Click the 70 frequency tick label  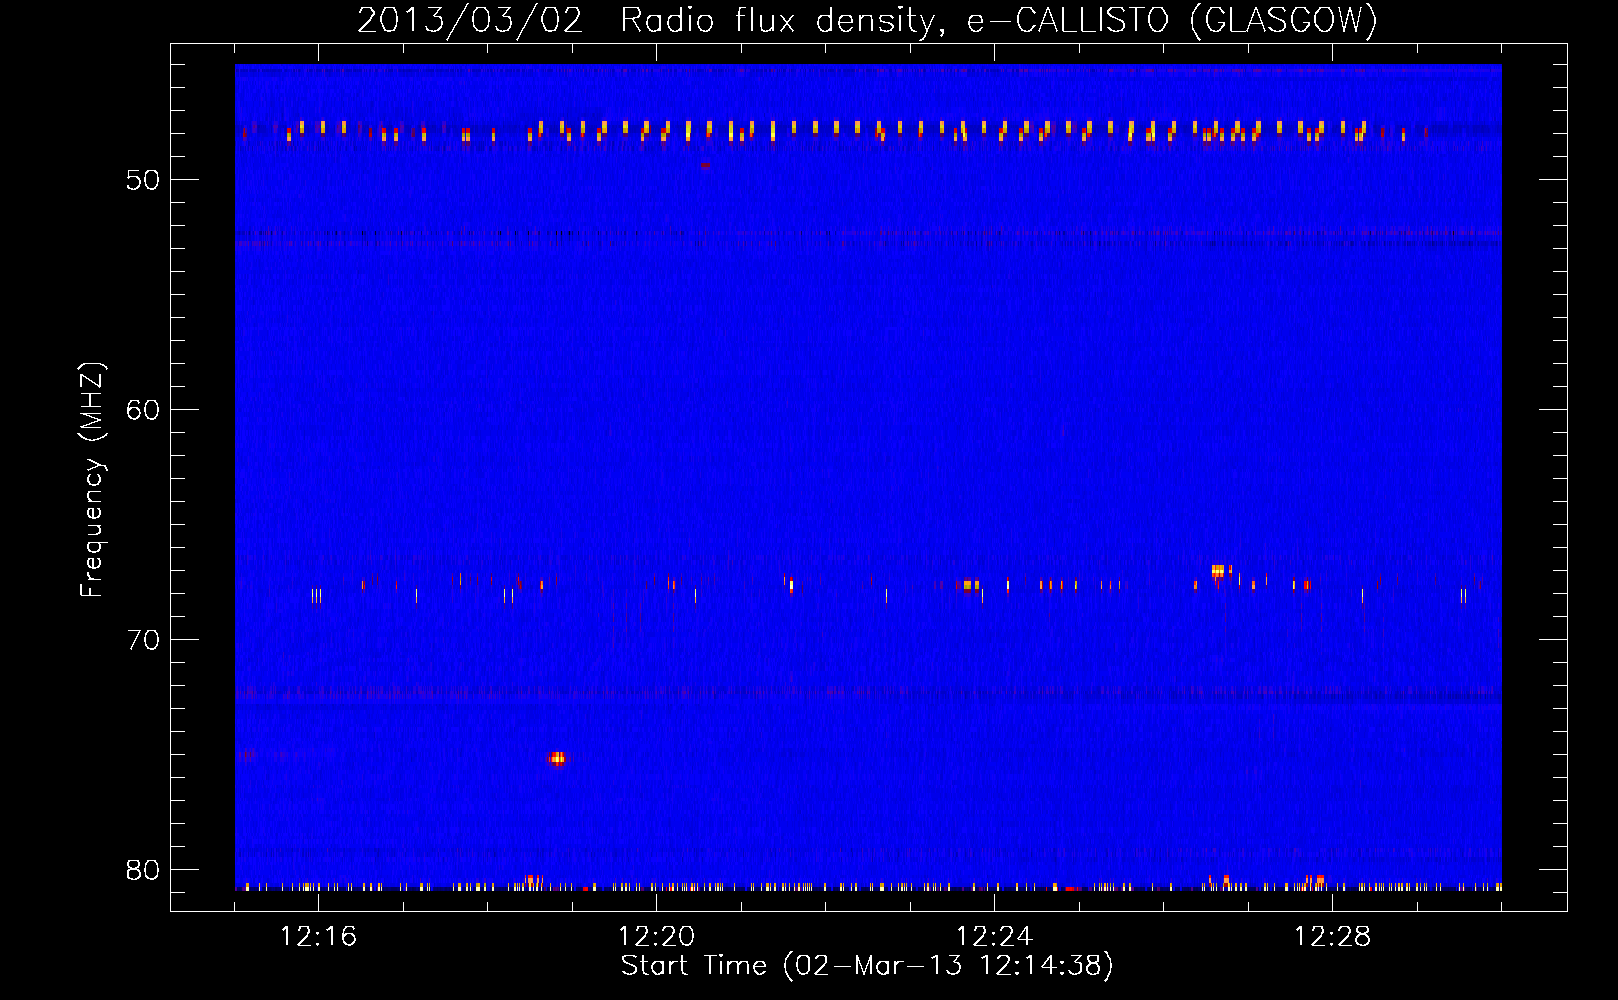[x=143, y=640]
